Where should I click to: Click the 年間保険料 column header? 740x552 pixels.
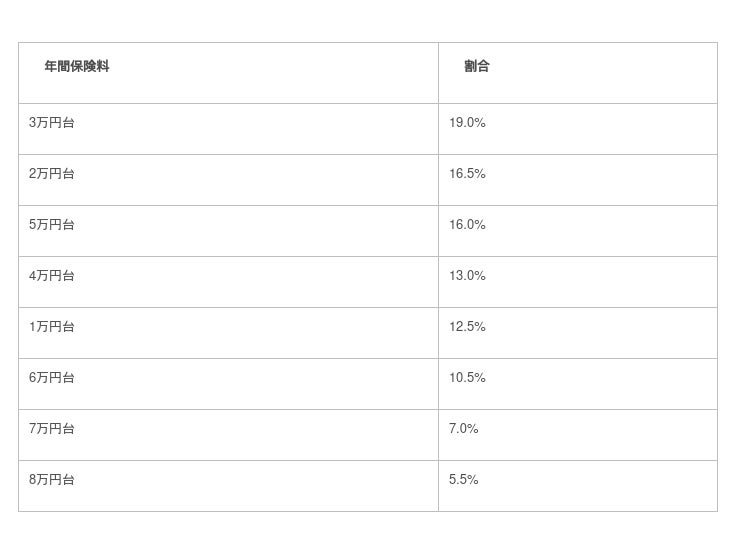[77, 67]
